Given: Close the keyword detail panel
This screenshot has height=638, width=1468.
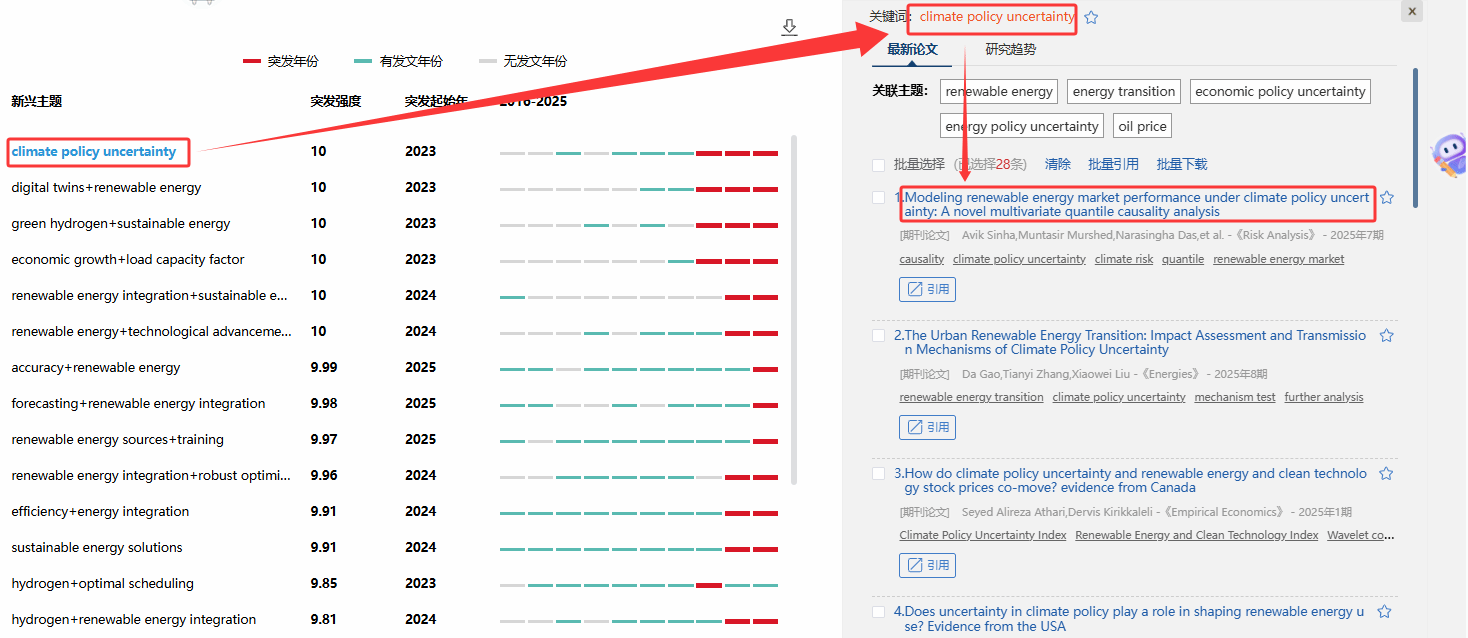Looking at the screenshot, I should click(x=1411, y=11).
